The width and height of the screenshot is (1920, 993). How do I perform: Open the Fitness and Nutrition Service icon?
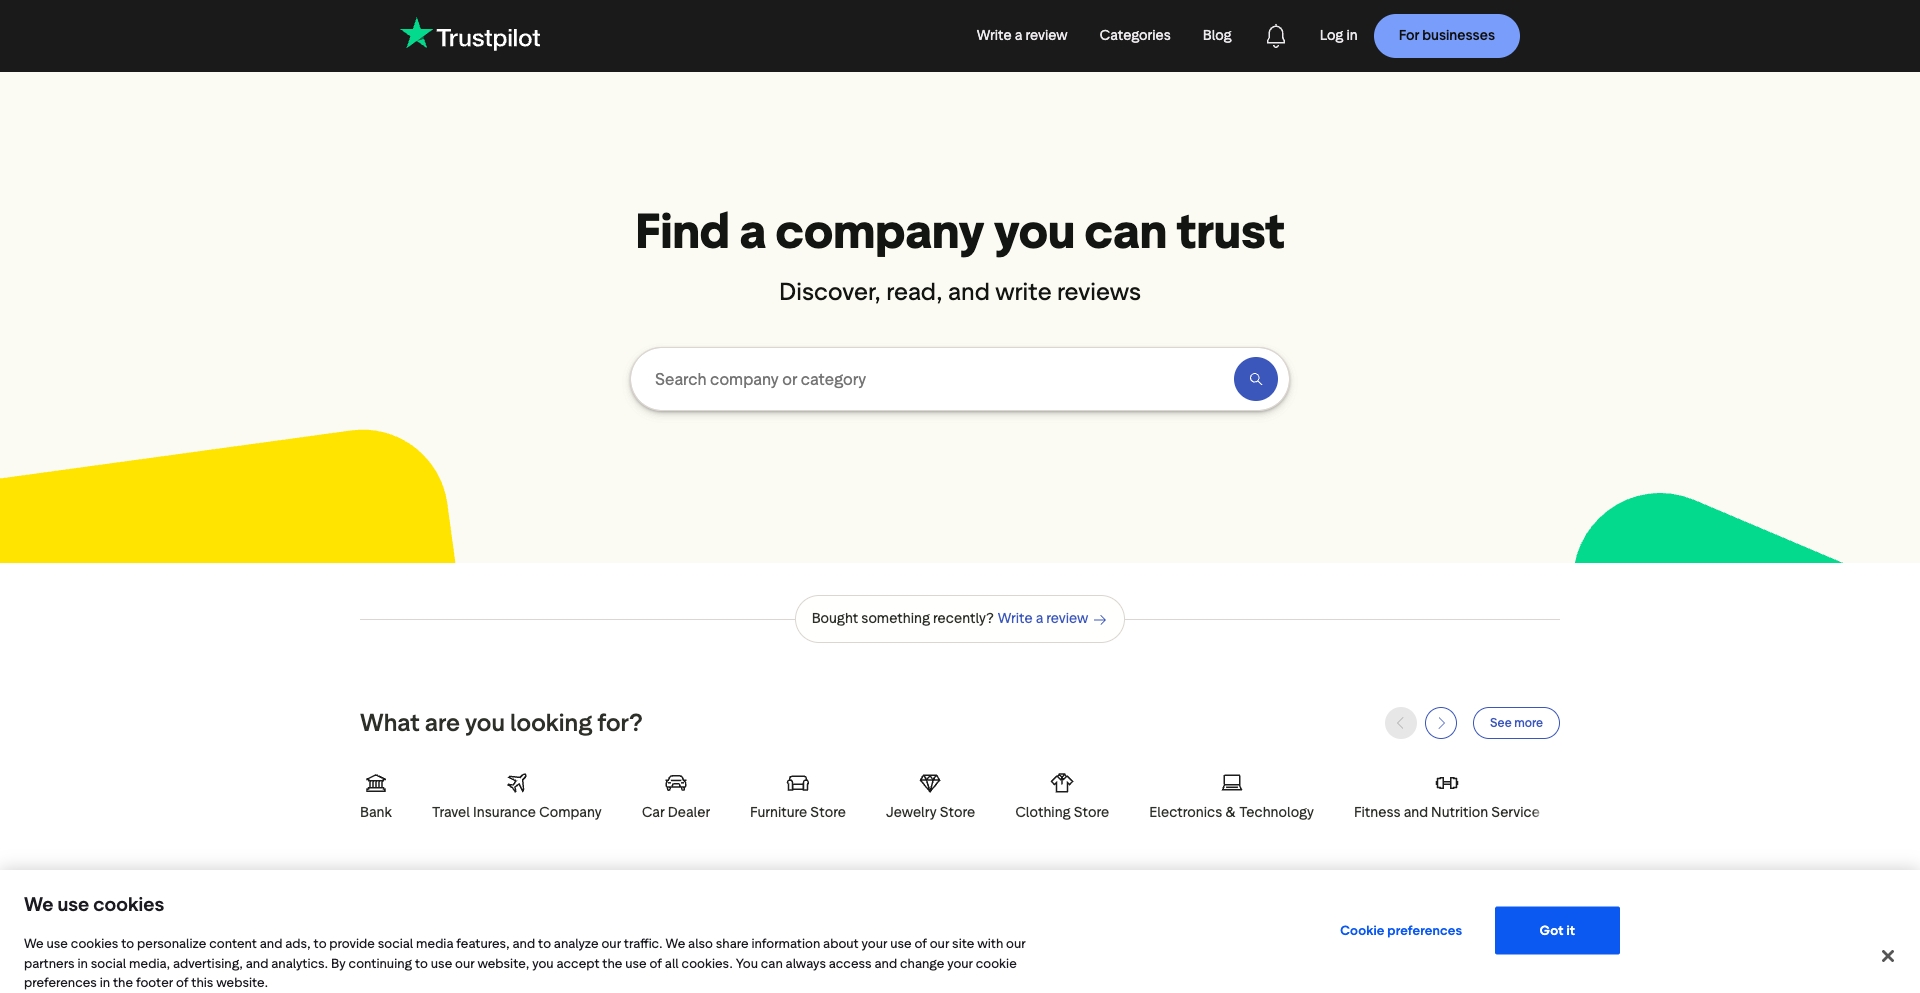1446,783
